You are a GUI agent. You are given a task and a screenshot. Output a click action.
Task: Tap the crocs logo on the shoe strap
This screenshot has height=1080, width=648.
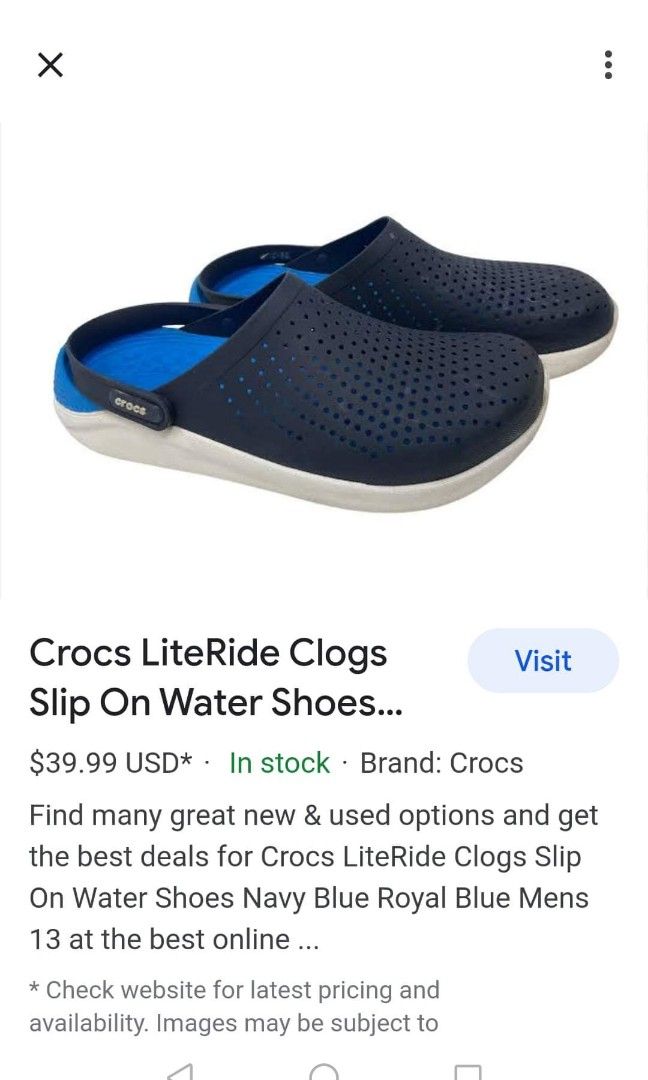[131, 407]
